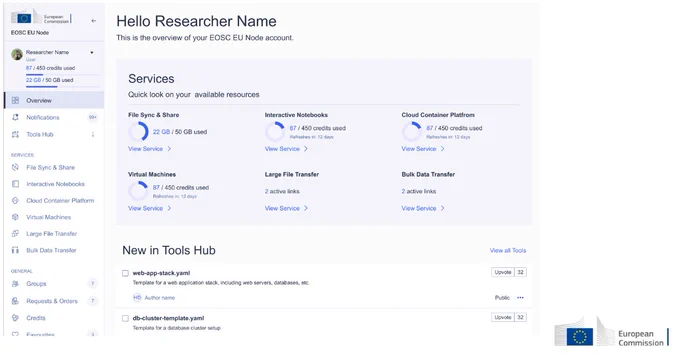View Service for Interactive Notebooks

[x=286, y=149]
